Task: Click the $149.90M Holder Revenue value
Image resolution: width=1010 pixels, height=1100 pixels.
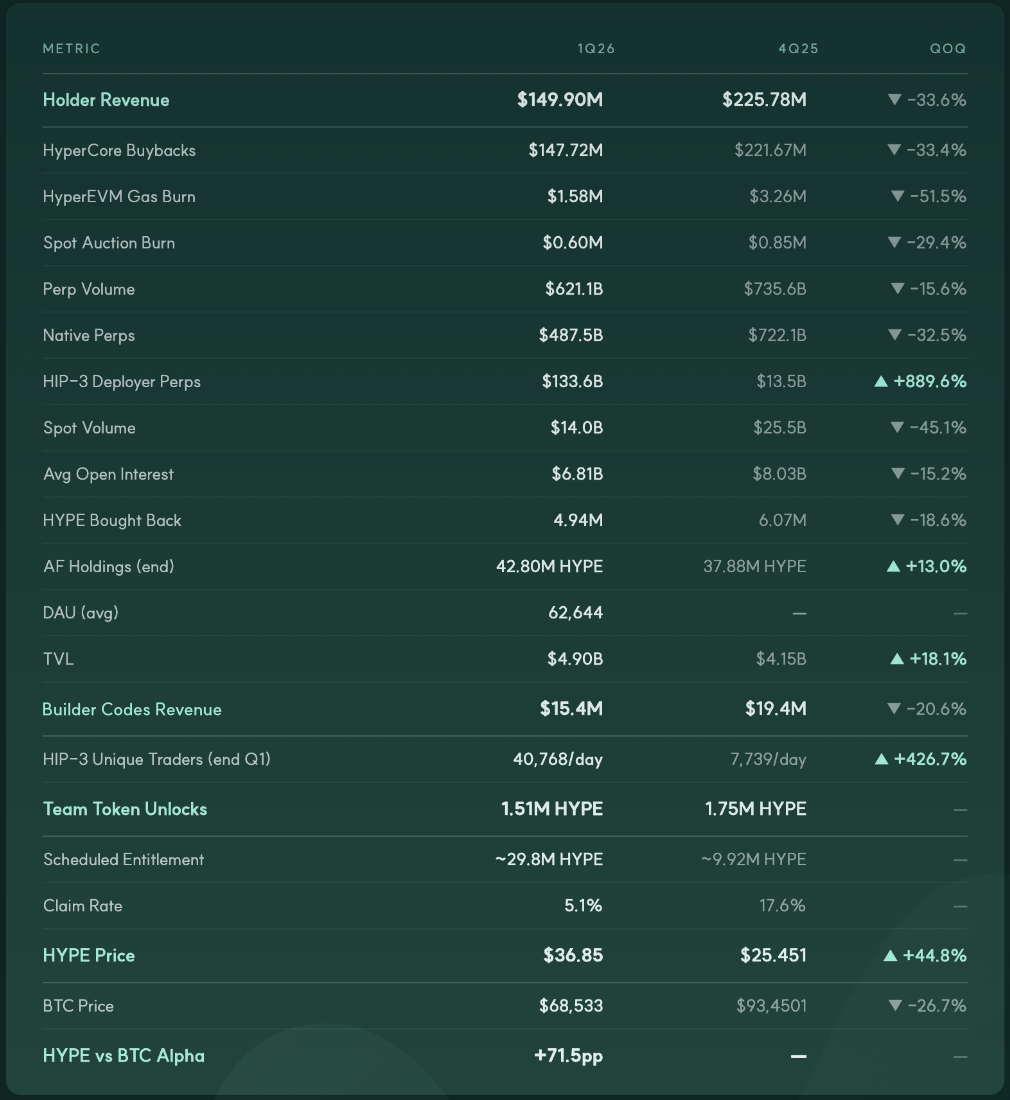Action: click(x=560, y=100)
